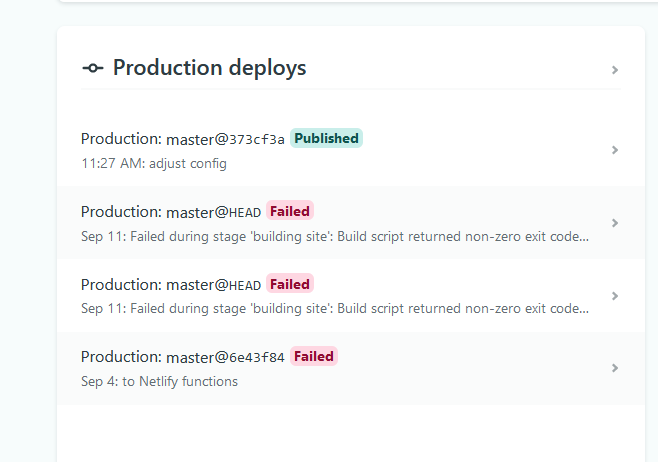Click 'Sep 4: to Netlify functions' text

tap(159, 381)
